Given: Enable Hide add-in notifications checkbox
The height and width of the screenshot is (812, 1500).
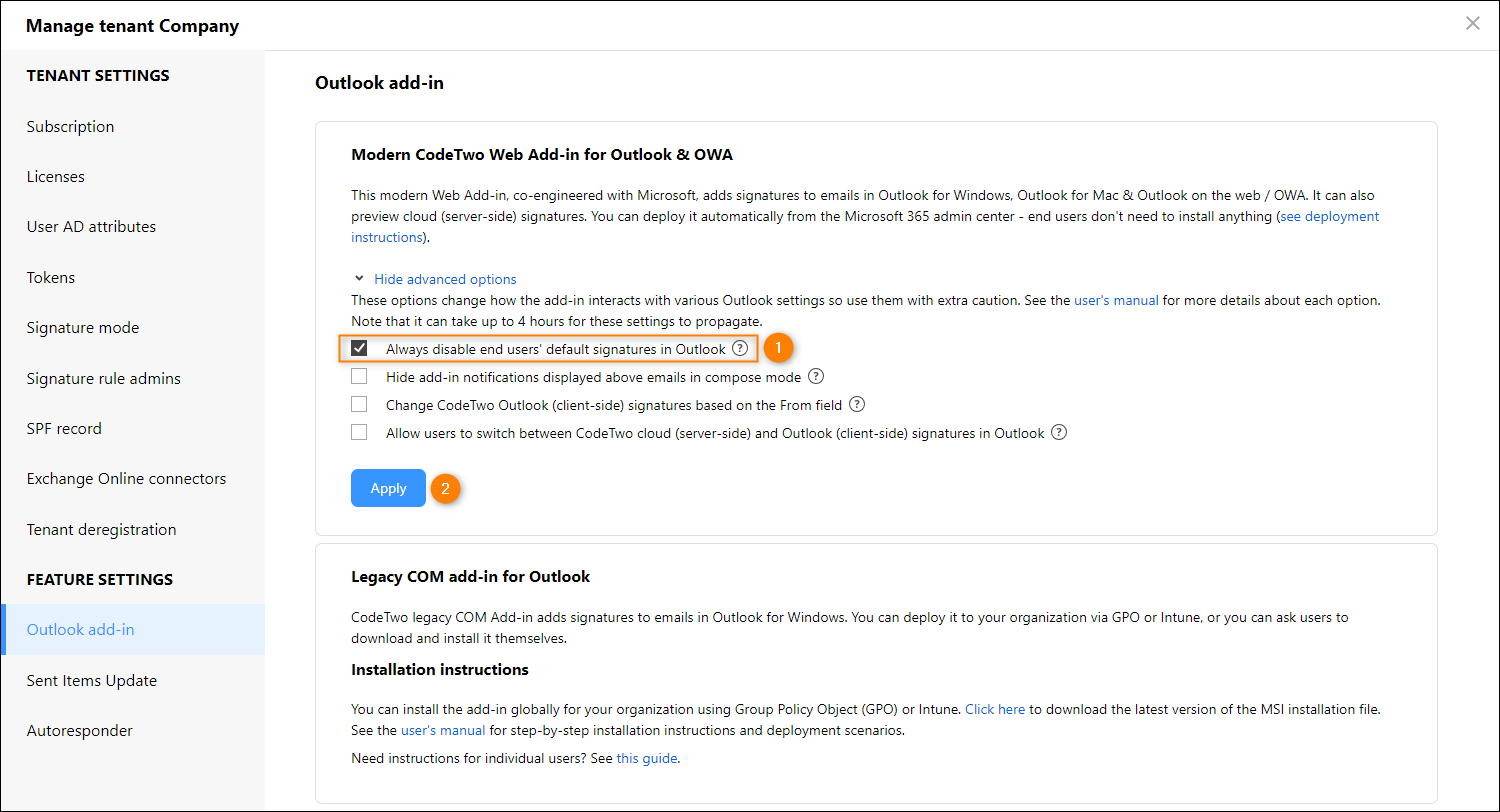Looking at the screenshot, I should click(x=359, y=377).
